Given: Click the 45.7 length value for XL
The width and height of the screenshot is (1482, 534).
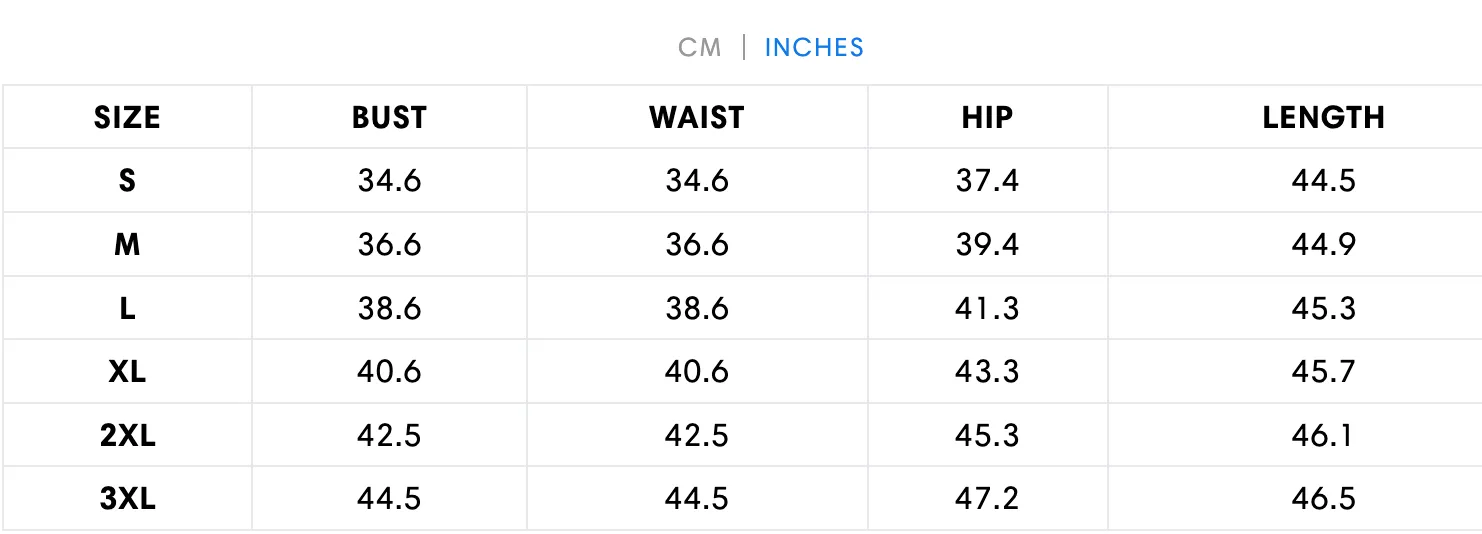Looking at the screenshot, I should coord(1323,371).
